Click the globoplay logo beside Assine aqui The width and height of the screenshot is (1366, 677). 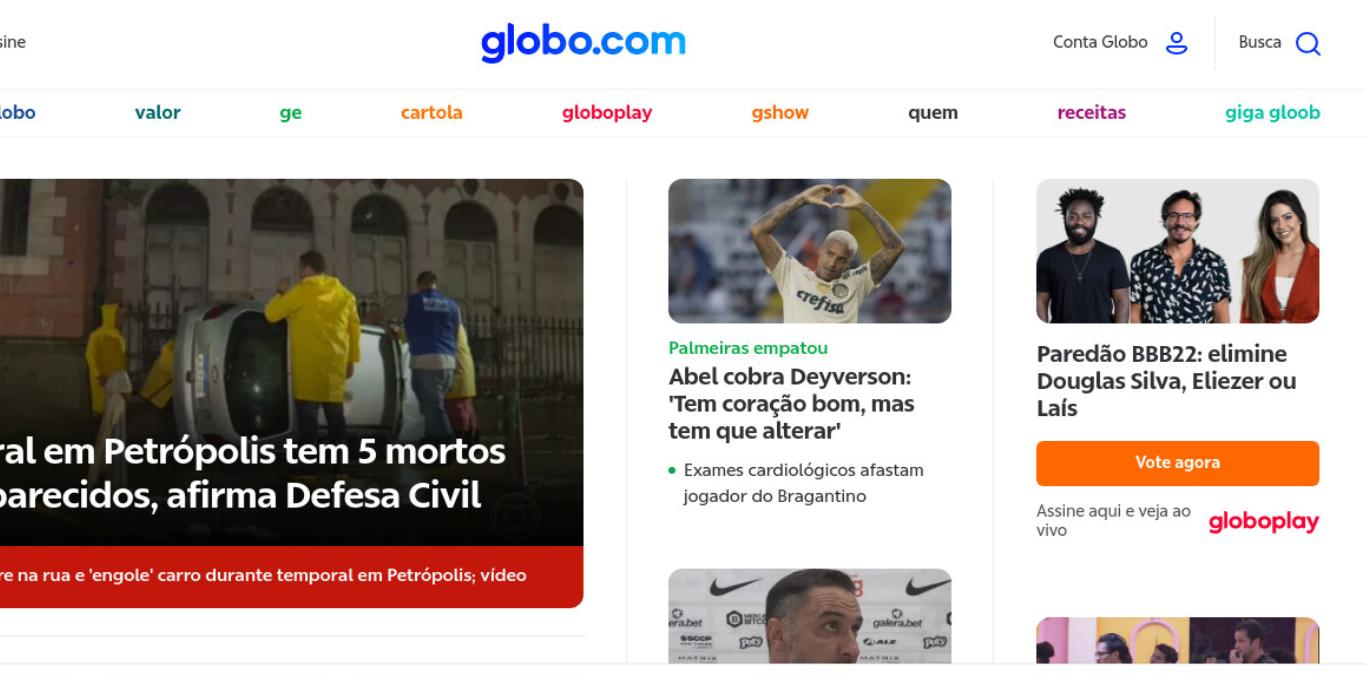(x=1264, y=522)
